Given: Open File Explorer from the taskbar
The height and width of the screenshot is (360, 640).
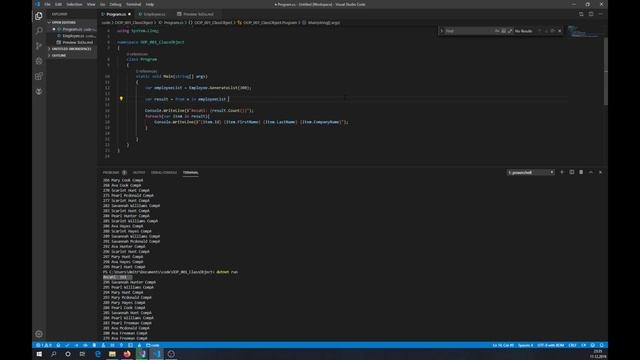Looking at the screenshot, I should coord(112,354).
